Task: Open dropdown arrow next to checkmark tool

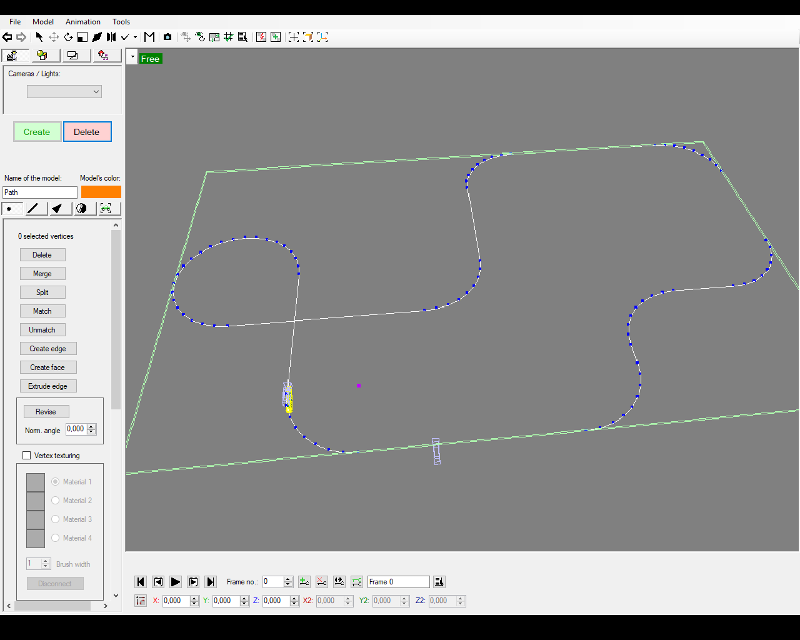Action: point(136,37)
